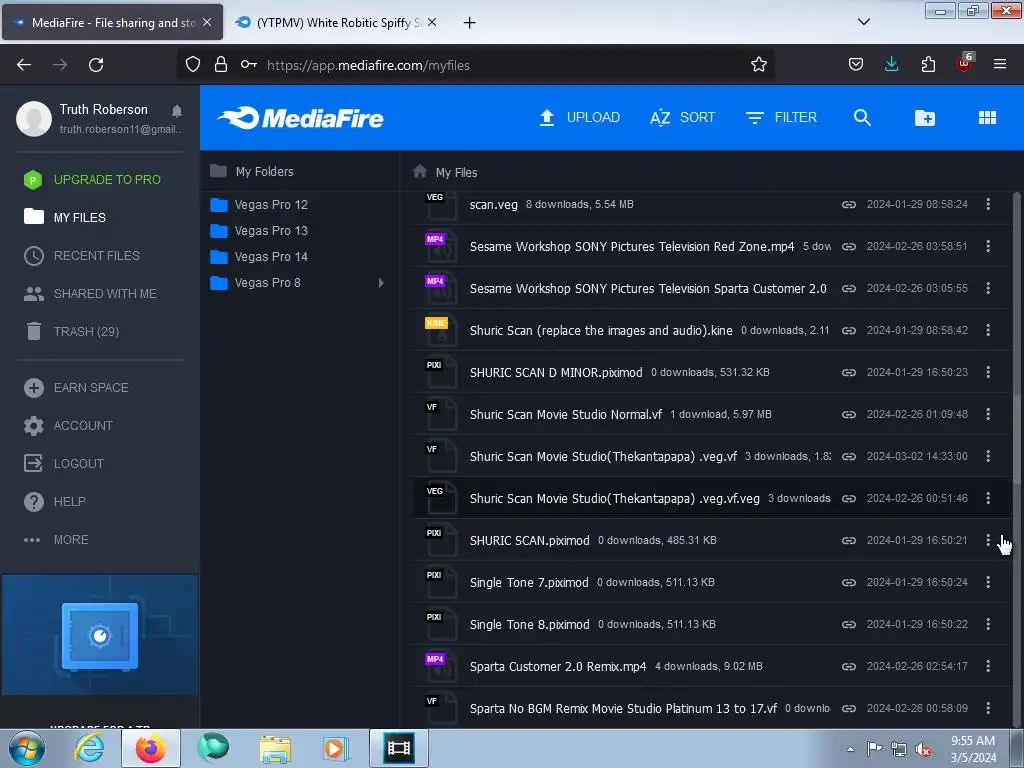Image resolution: width=1024 pixels, height=768 pixels.
Task: Switch to the (YTPMV) White Robitic Spiffy tab
Action: 336,22
